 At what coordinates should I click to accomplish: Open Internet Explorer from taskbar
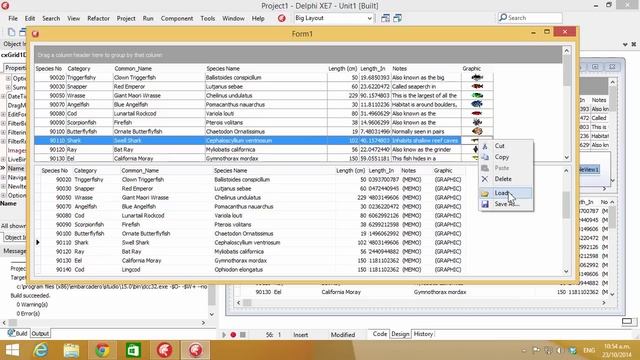coord(41,350)
